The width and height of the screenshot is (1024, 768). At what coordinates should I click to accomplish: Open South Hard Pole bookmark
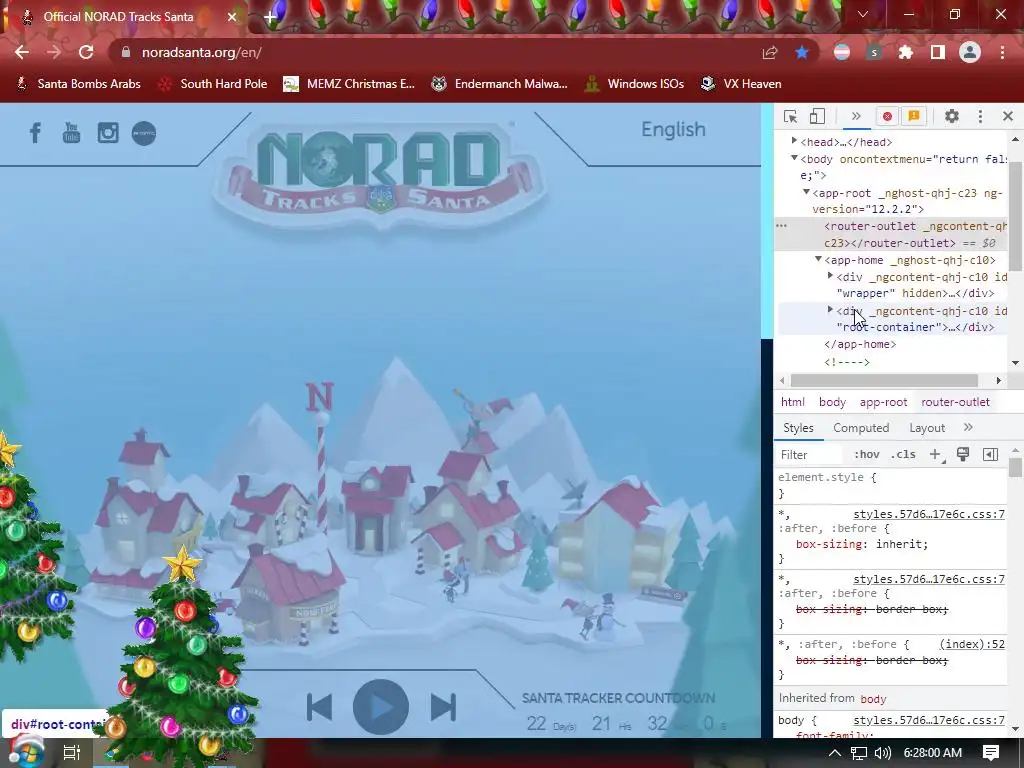pyautogui.click(x=213, y=84)
